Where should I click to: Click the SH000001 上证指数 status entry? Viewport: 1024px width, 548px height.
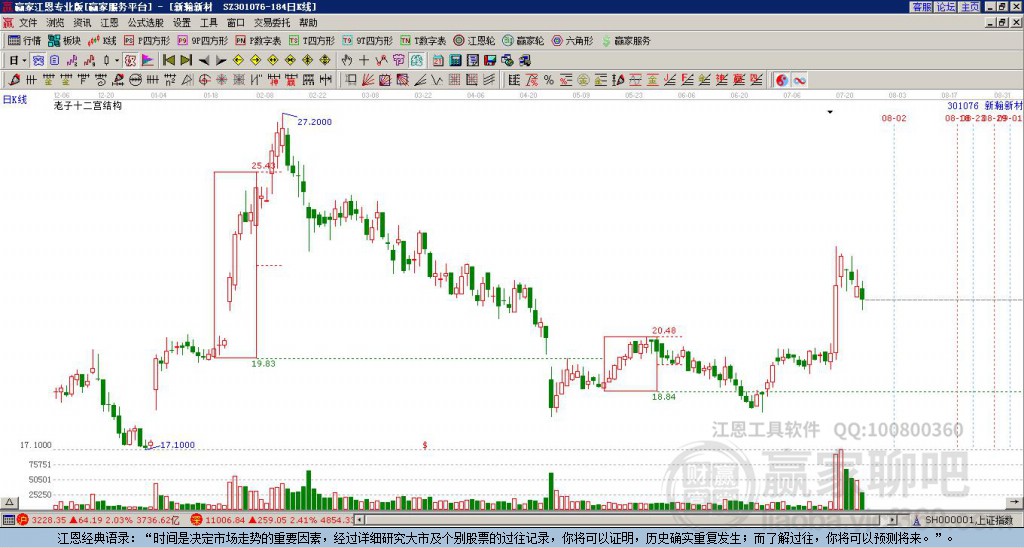tap(968, 520)
